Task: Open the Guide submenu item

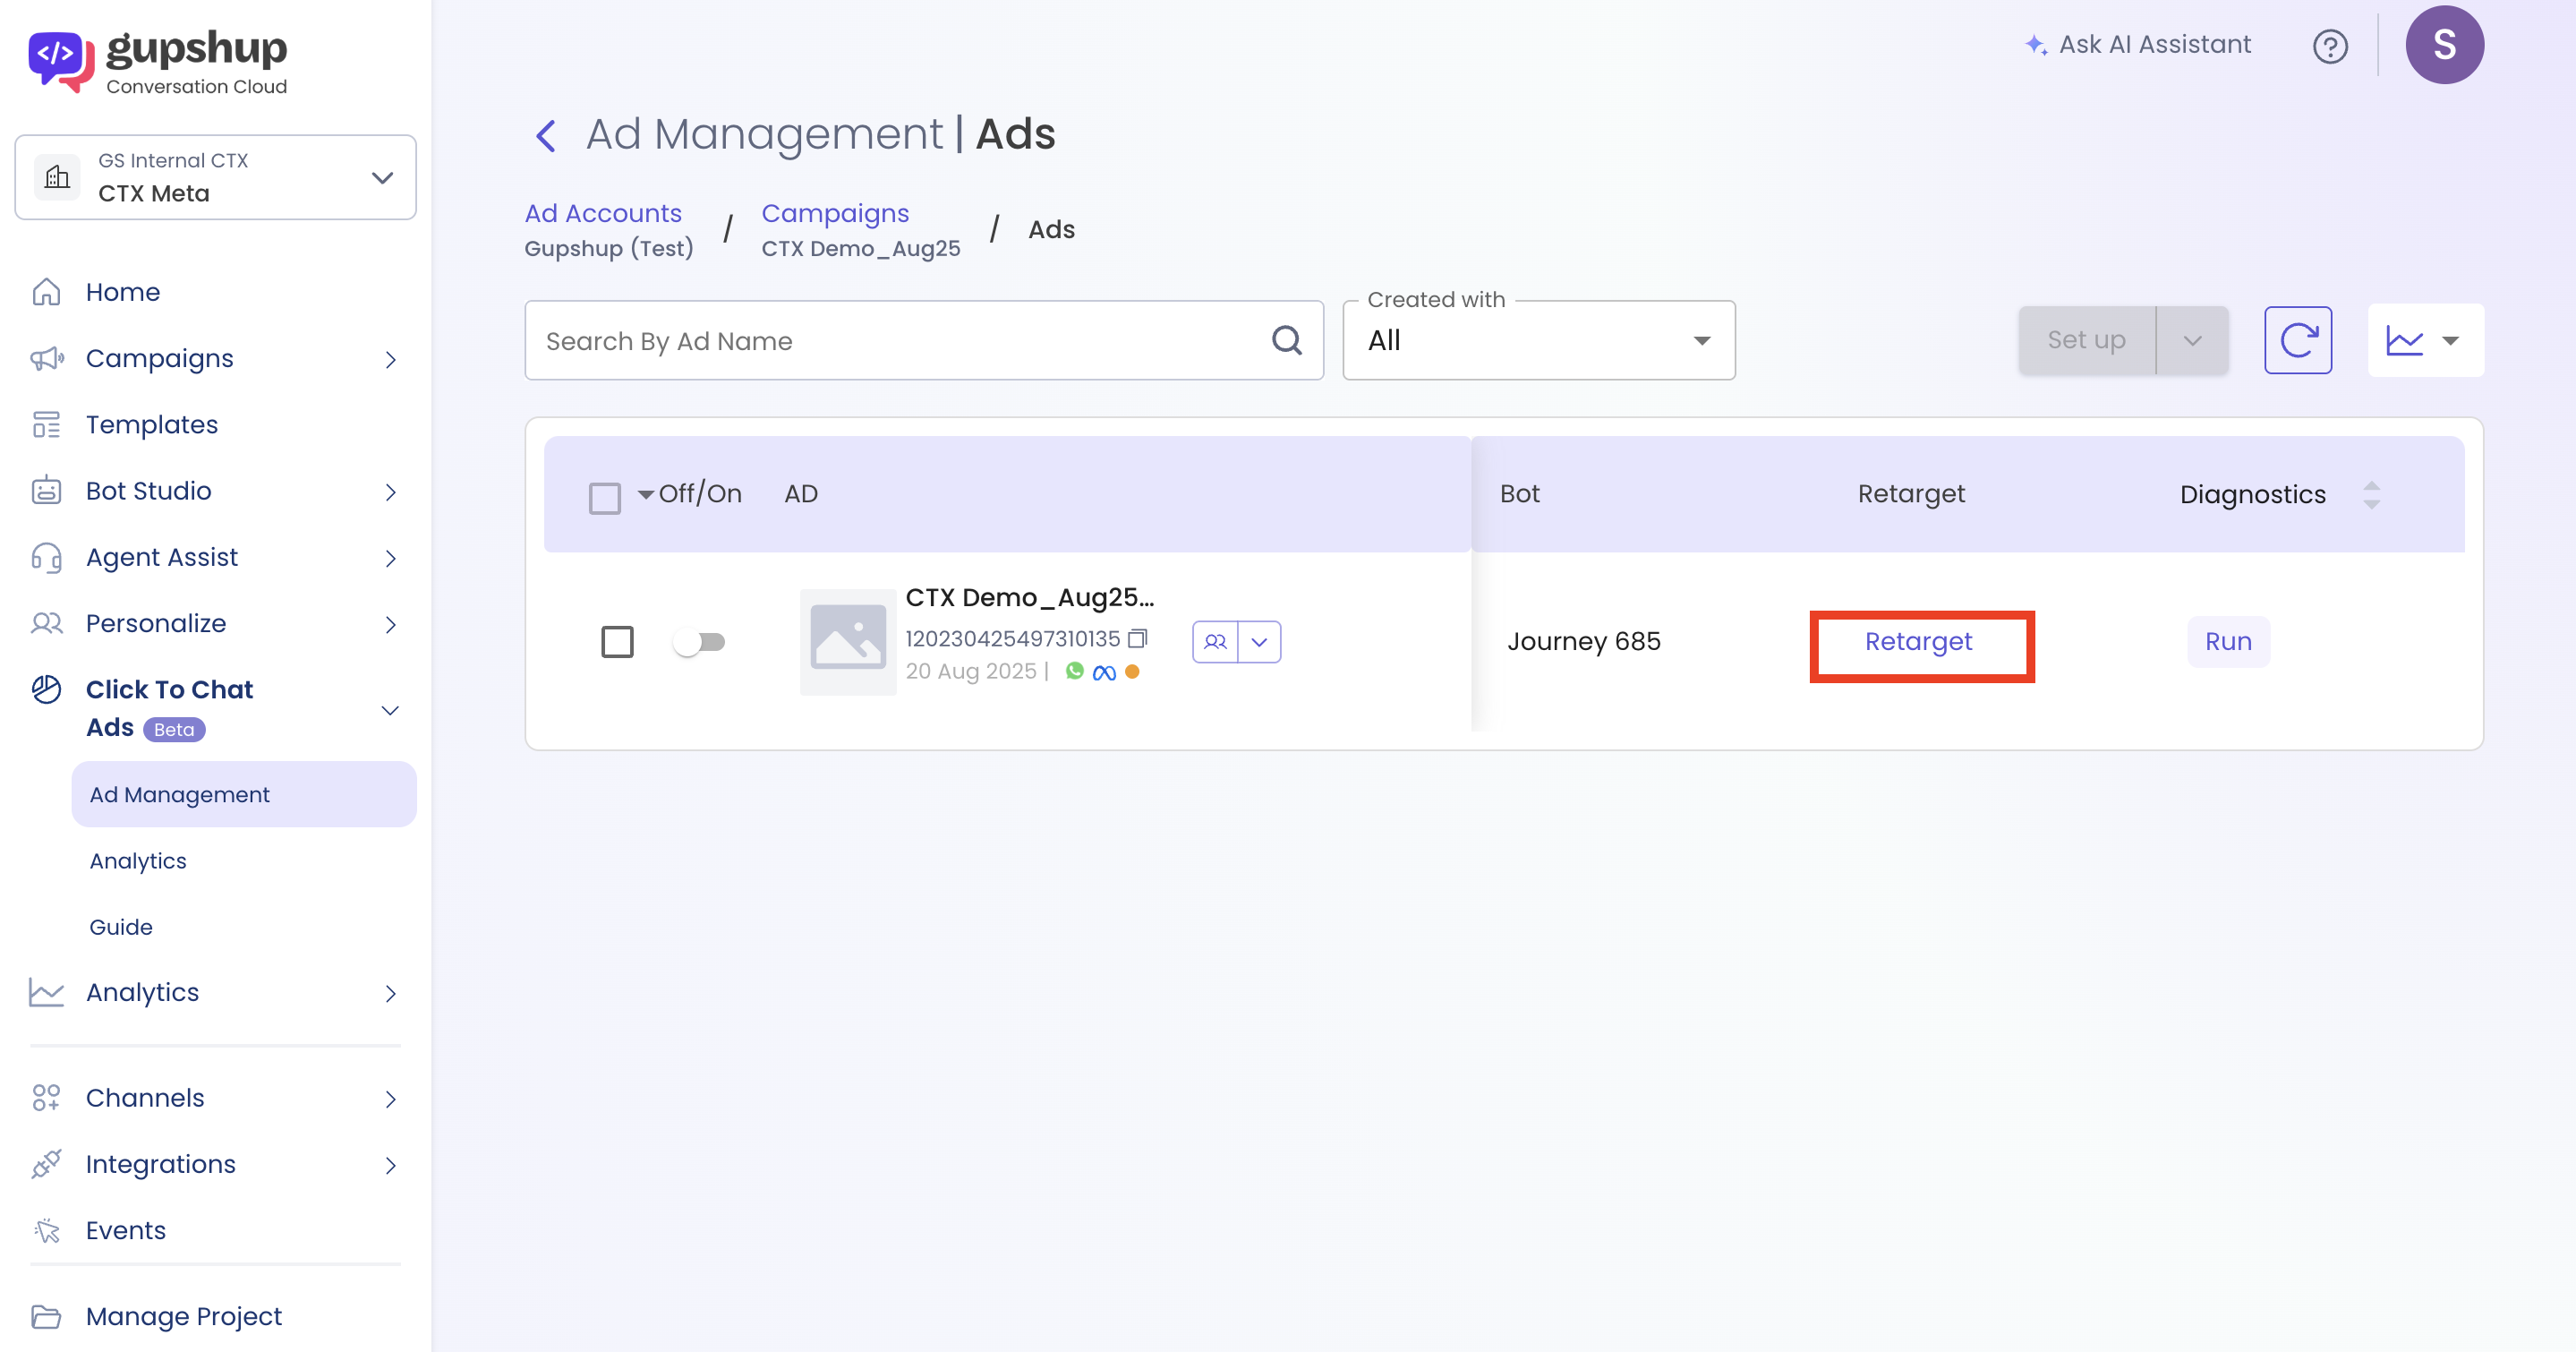Action: pos(121,927)
